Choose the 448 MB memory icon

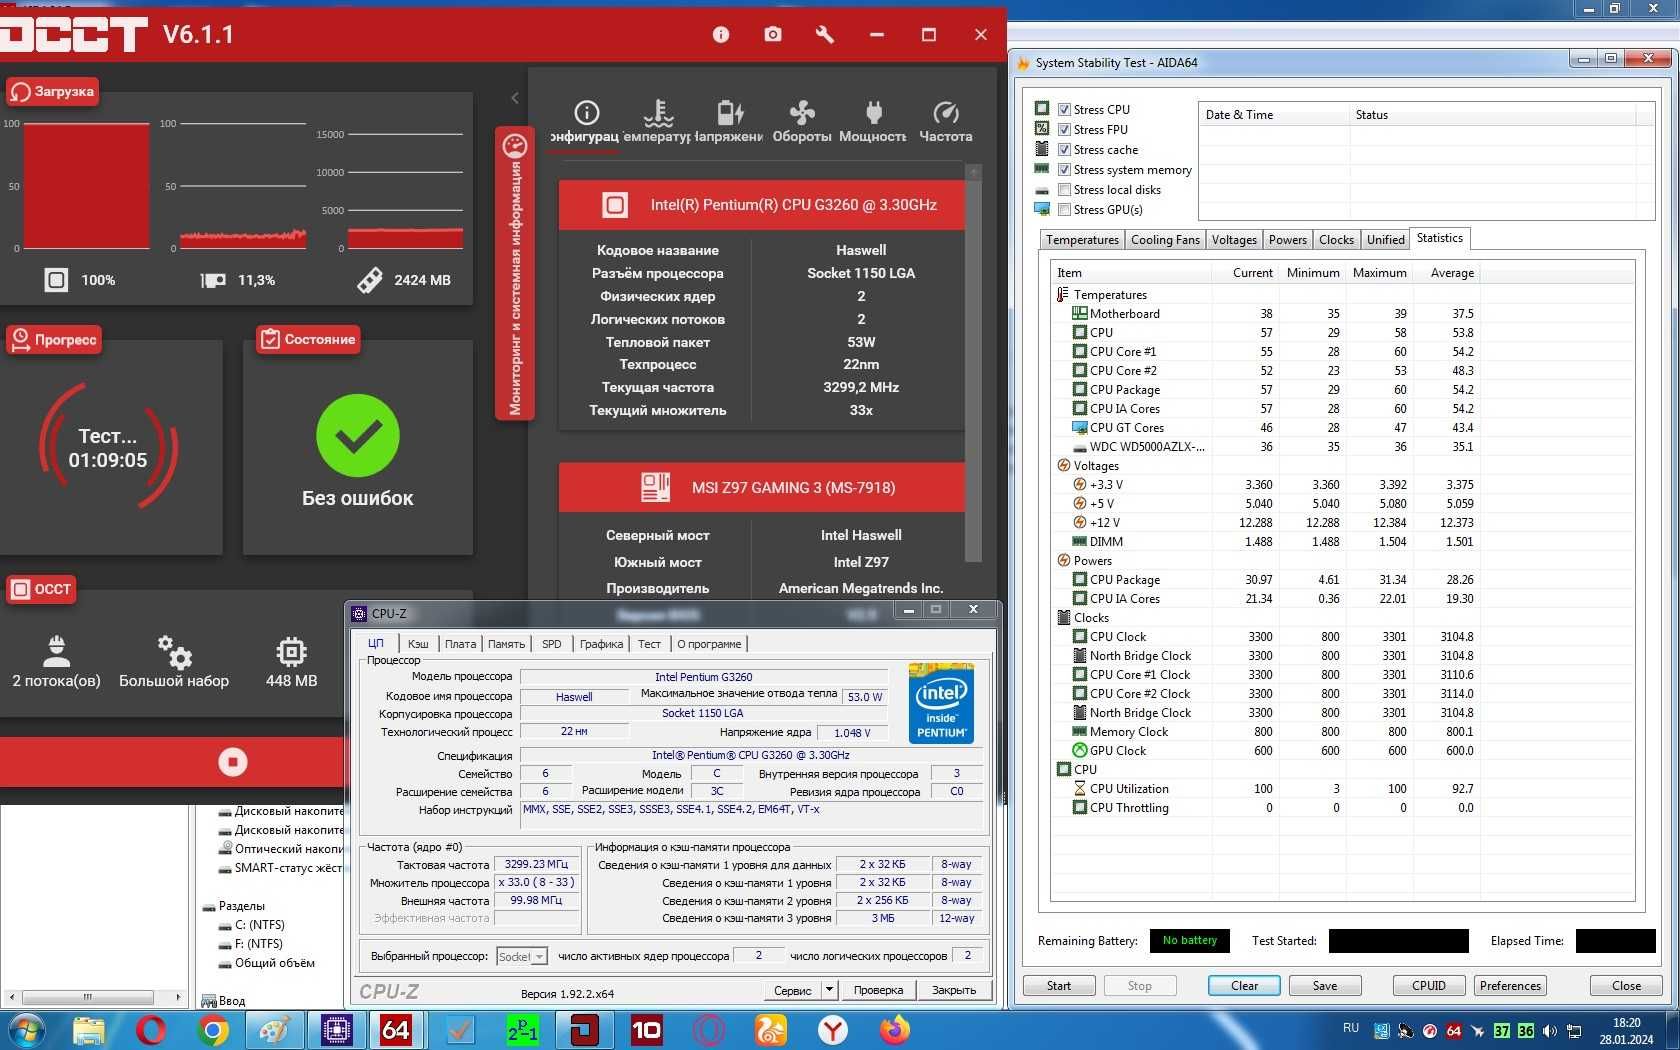tap(291, 651)
